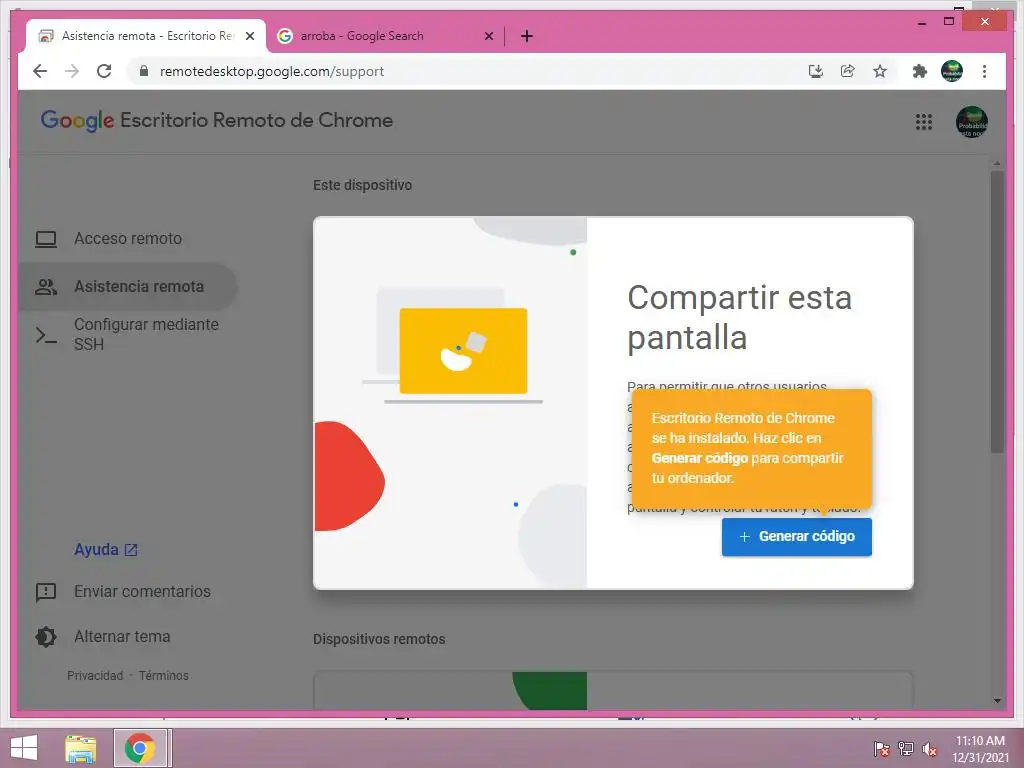
Task: Open the Google account avatar on the page
Action: coord(972,121)
